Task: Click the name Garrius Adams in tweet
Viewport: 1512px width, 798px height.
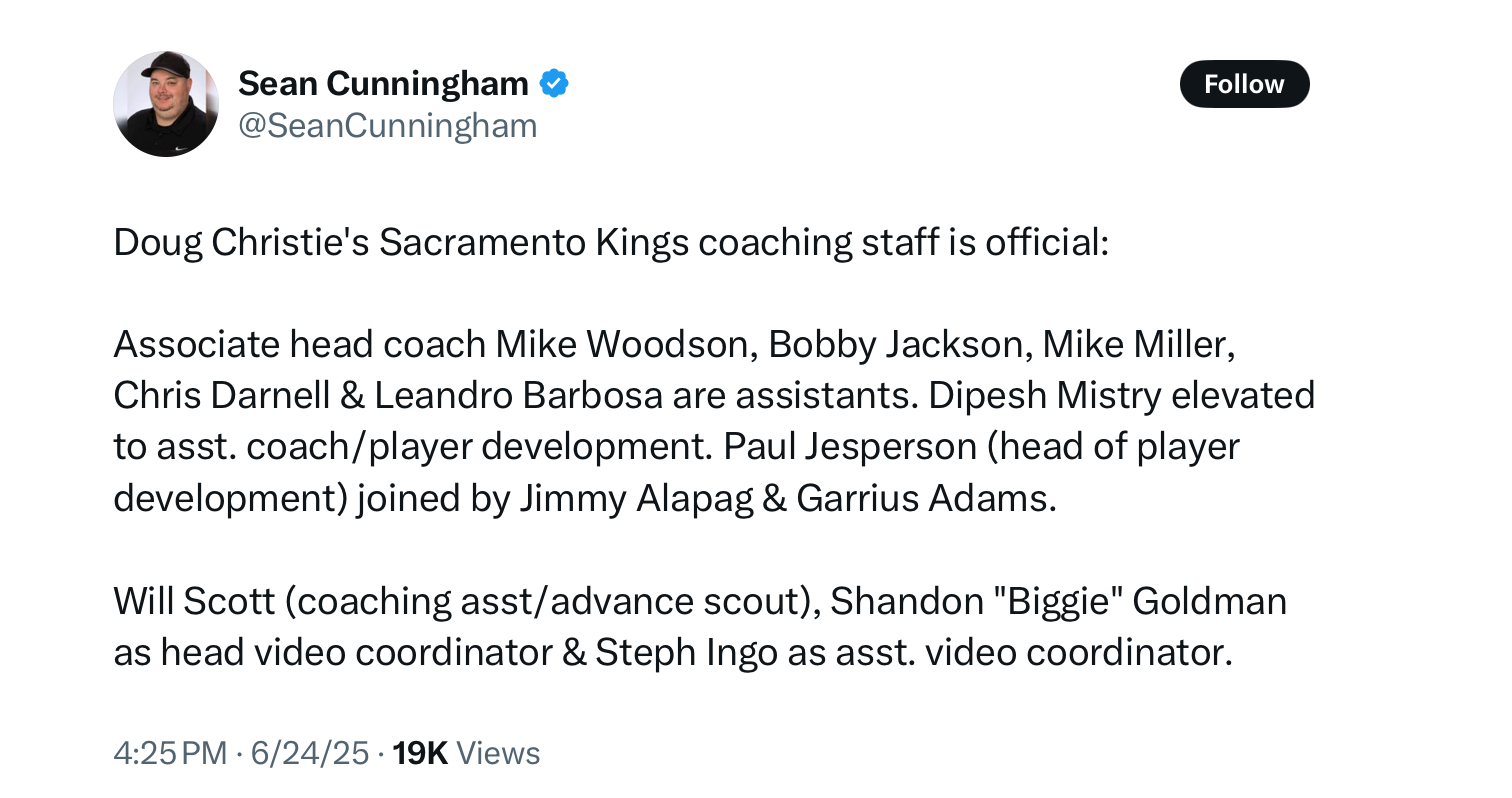Action: coord(925,498)
